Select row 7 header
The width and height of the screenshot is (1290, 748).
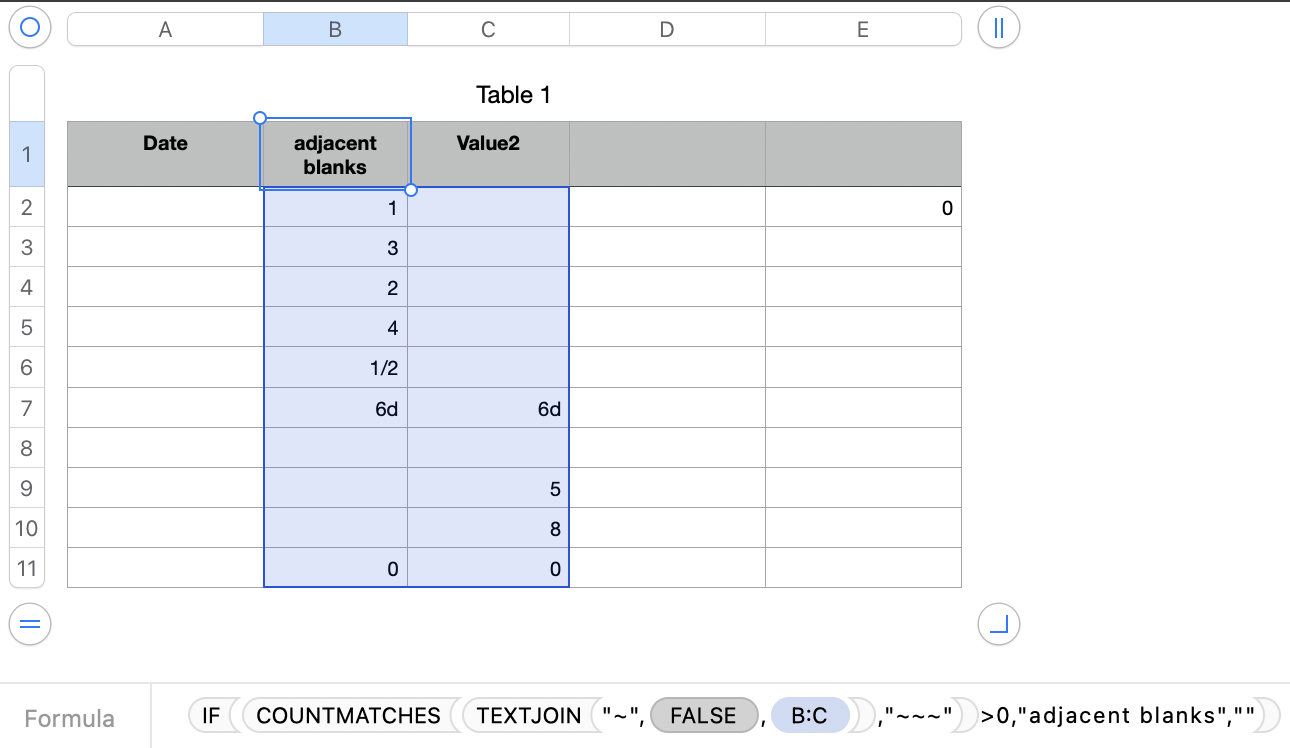coord(27,408)
